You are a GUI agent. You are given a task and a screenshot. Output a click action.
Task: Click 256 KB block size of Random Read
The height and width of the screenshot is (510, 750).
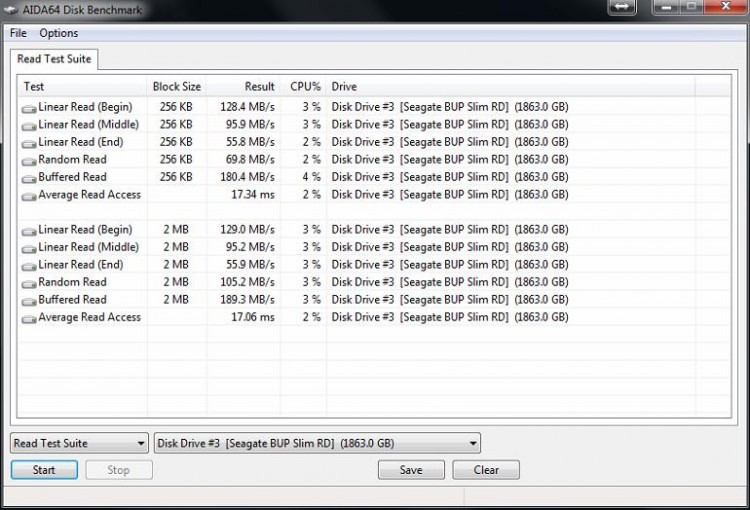(x=176, y=159)
